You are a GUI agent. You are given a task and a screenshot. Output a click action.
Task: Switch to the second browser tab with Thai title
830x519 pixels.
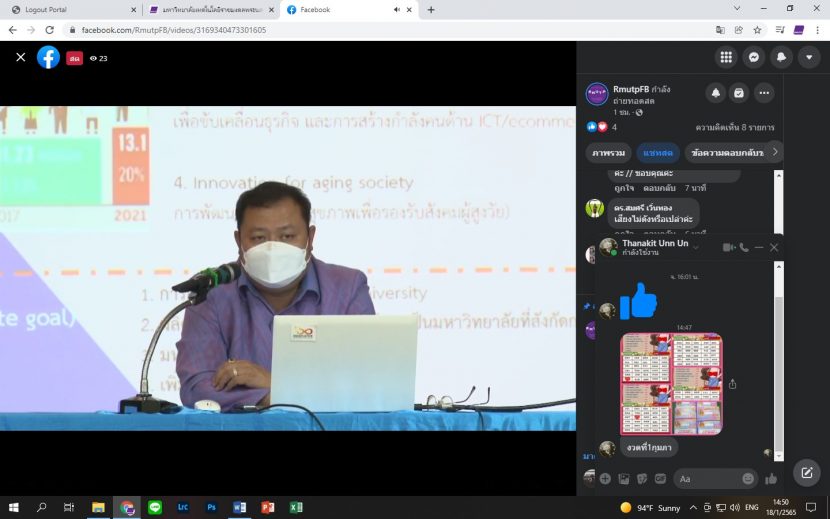(x=212, y=10)
